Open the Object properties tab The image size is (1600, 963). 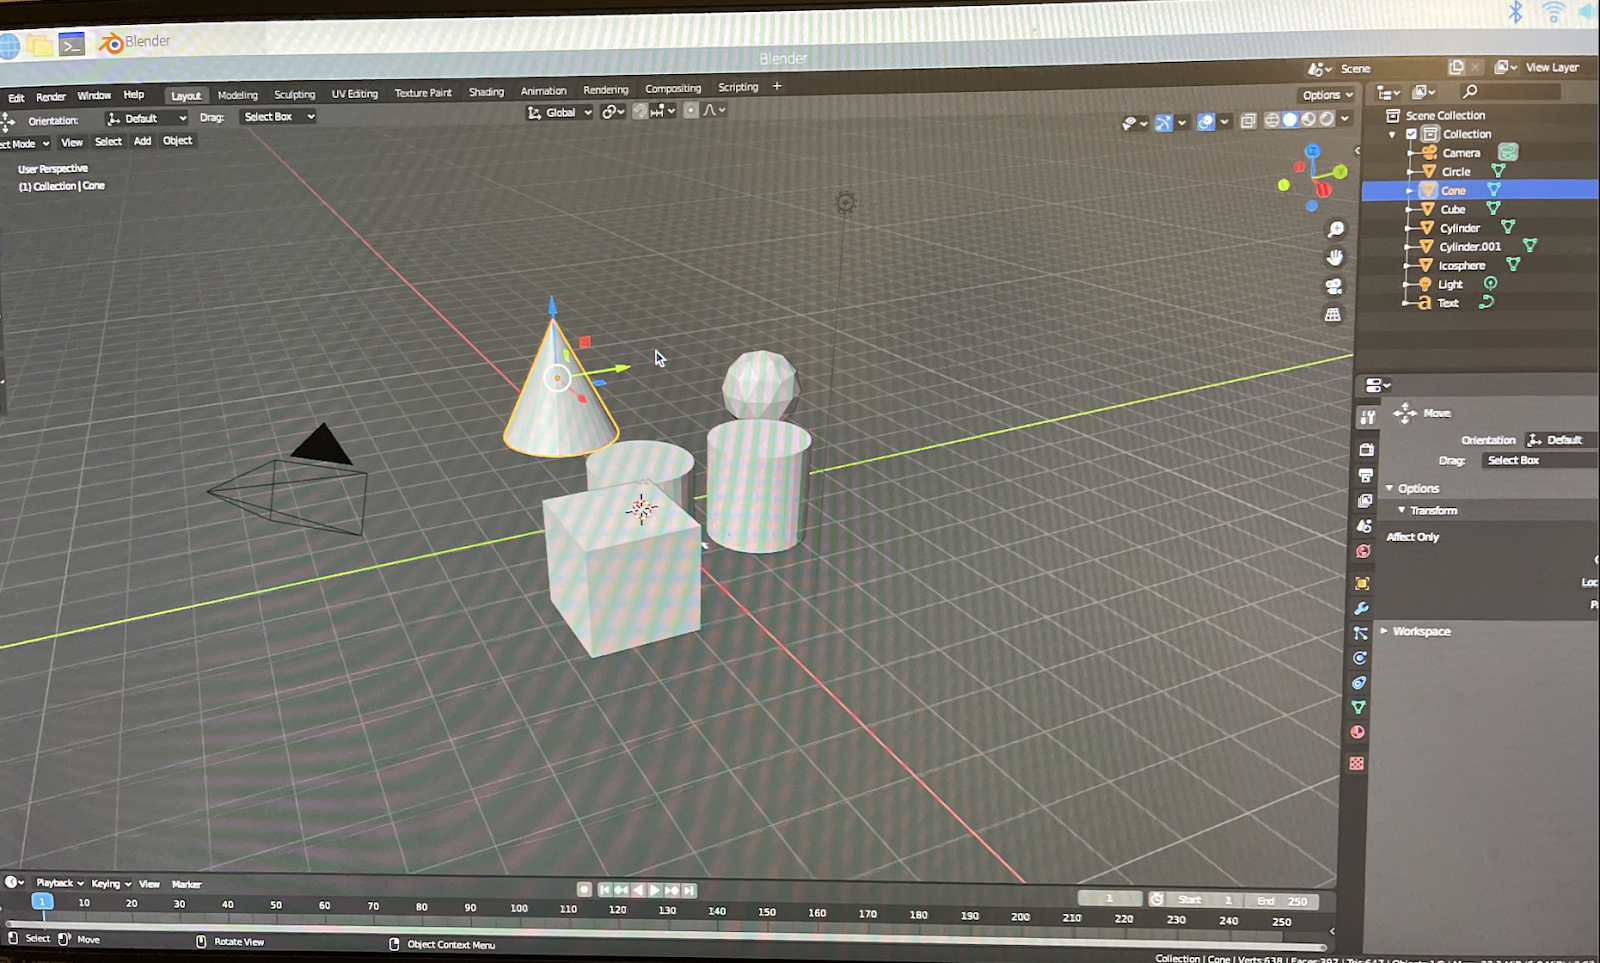coord(1362,583)
